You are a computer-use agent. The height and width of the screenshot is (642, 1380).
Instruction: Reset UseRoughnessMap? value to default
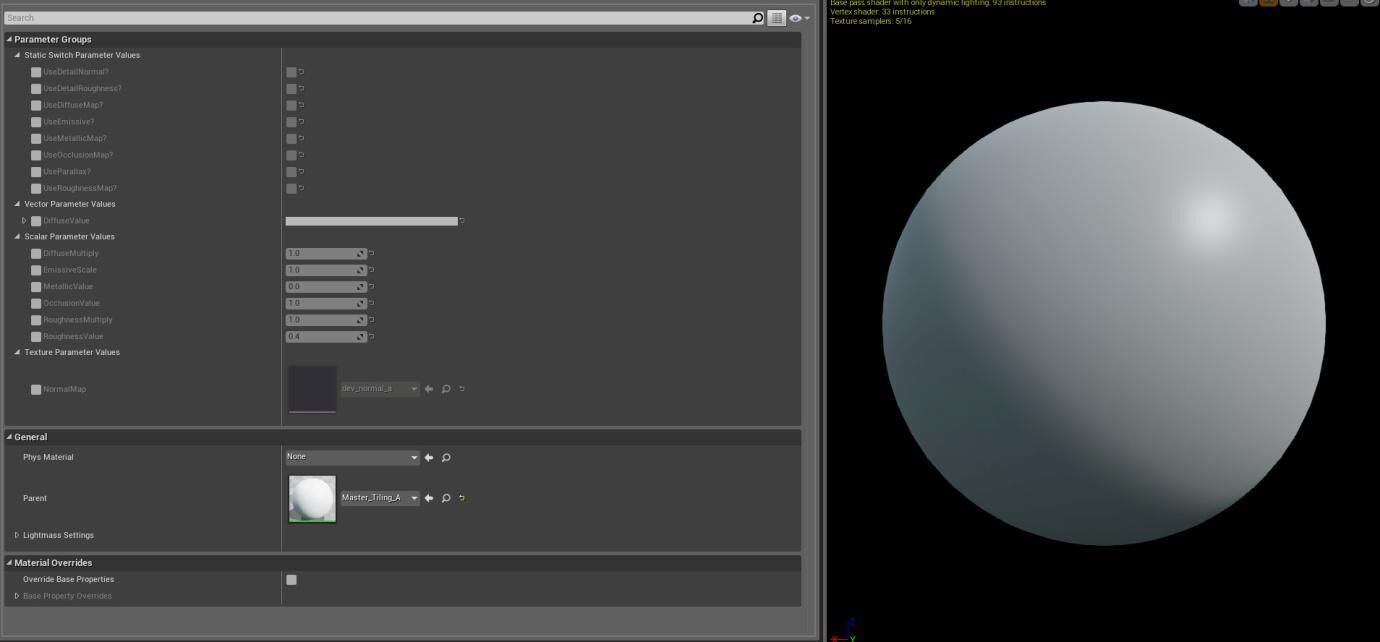301,188
